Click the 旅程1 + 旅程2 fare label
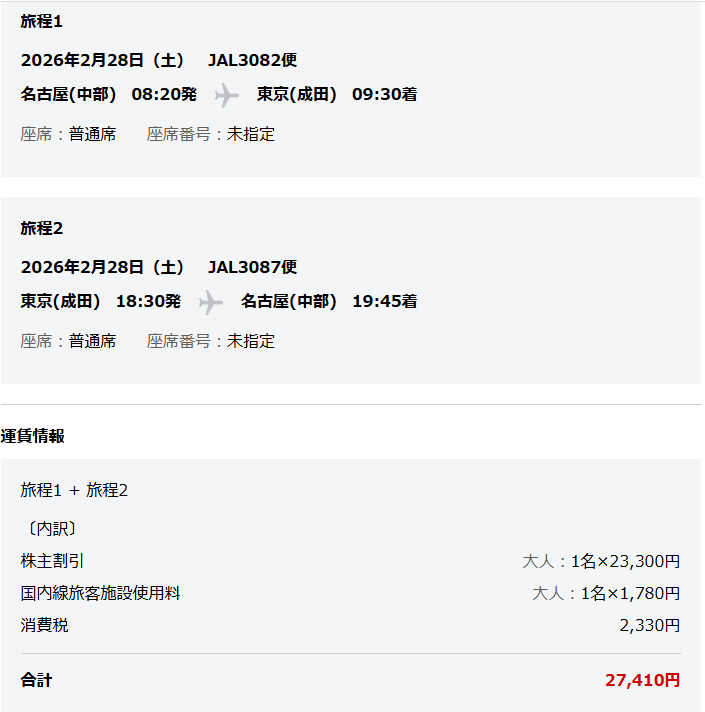 tap(74, 490)
